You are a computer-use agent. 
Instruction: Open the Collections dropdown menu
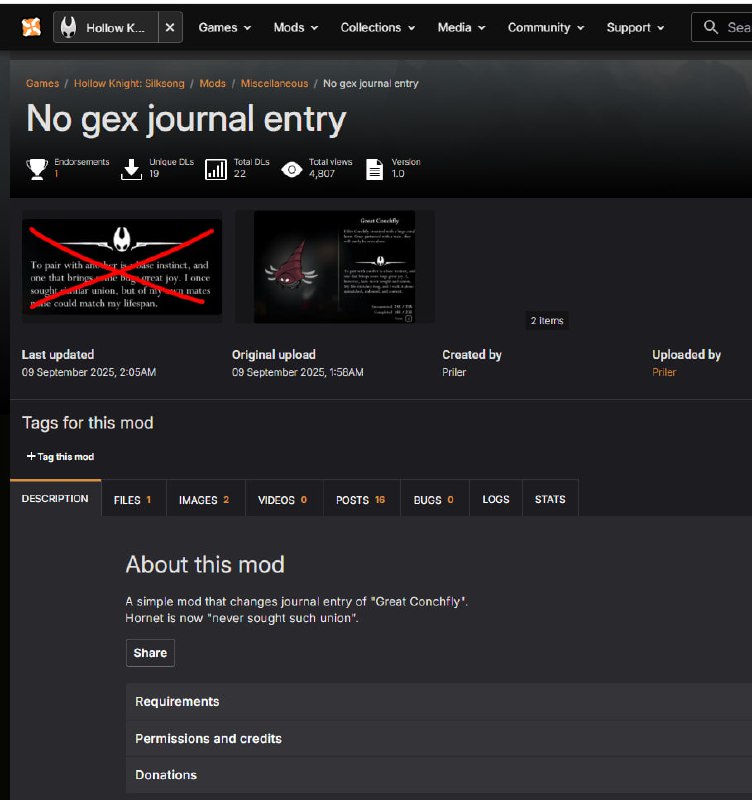pyautogui.click(x=377, y=28)
